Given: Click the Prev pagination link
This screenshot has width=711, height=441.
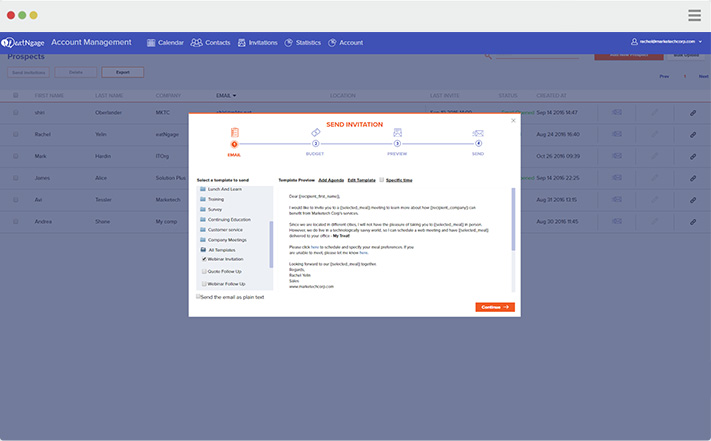Looking at the screenshot, I should (x=664, y=76).
